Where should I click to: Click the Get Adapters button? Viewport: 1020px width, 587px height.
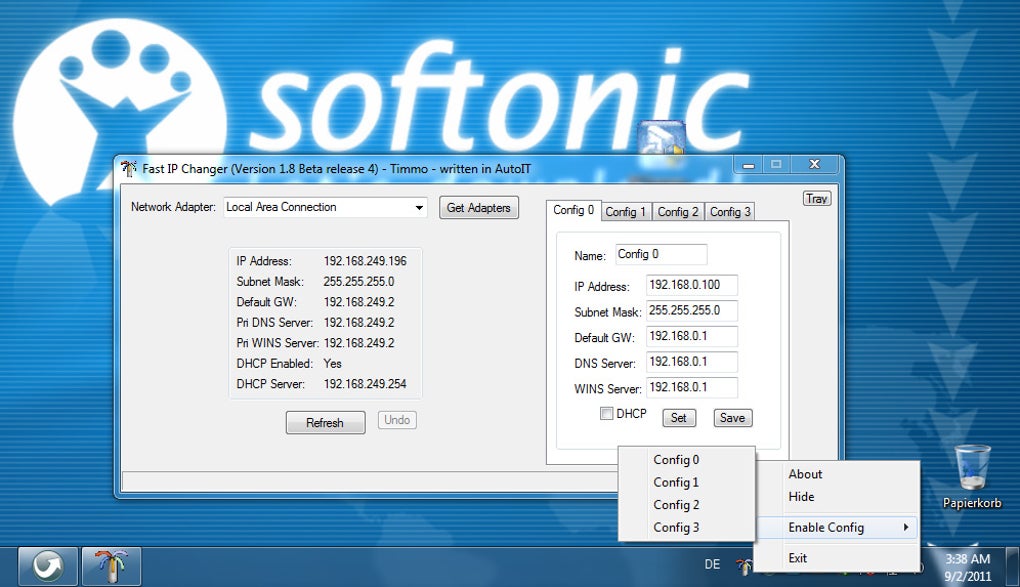click(478, 208)
